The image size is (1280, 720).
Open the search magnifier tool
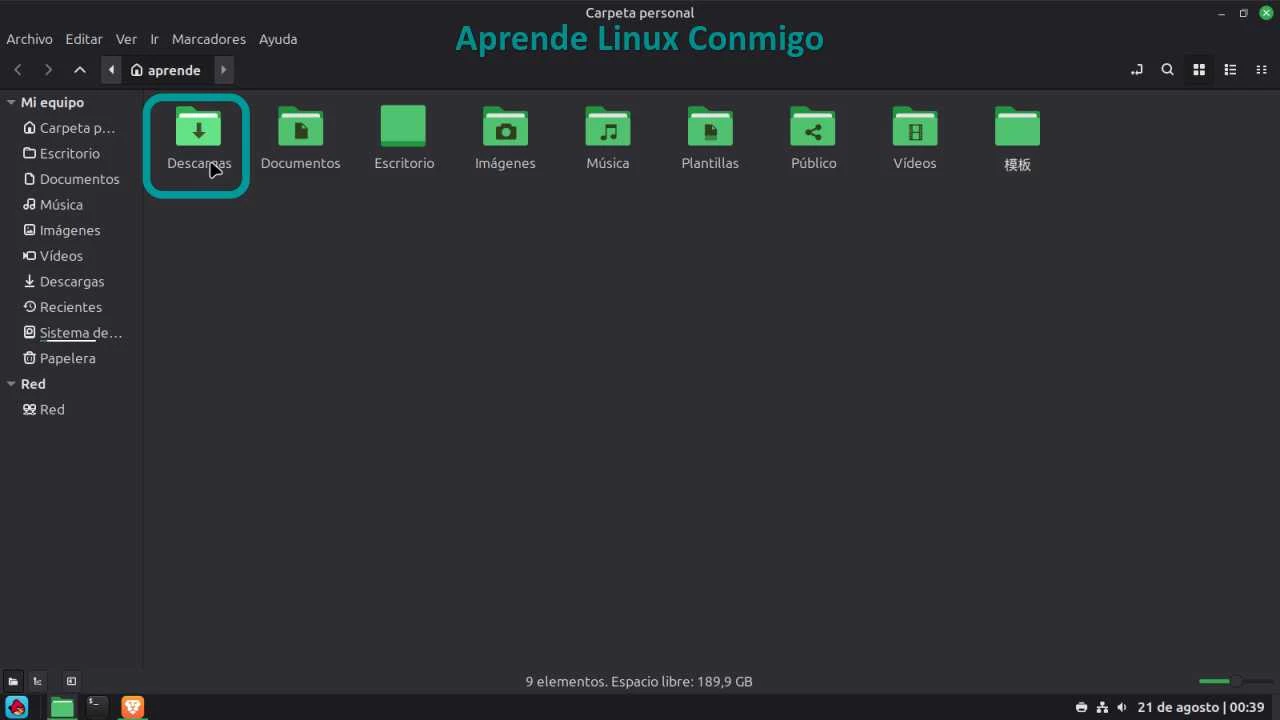1167,70
